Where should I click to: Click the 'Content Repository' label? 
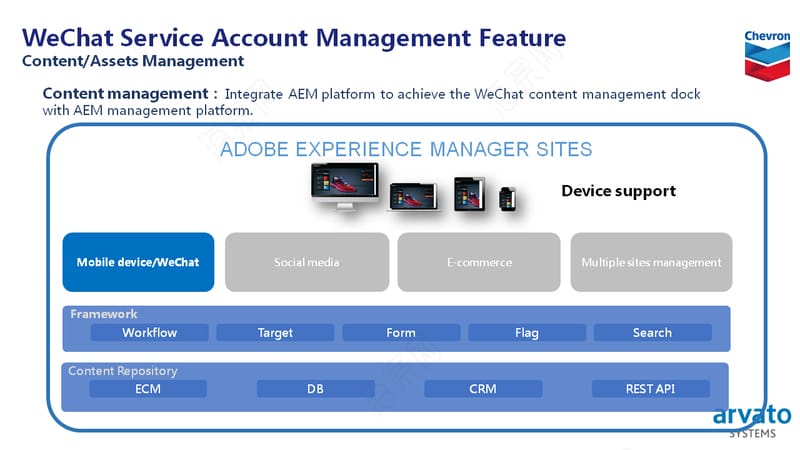click(123, 371)
